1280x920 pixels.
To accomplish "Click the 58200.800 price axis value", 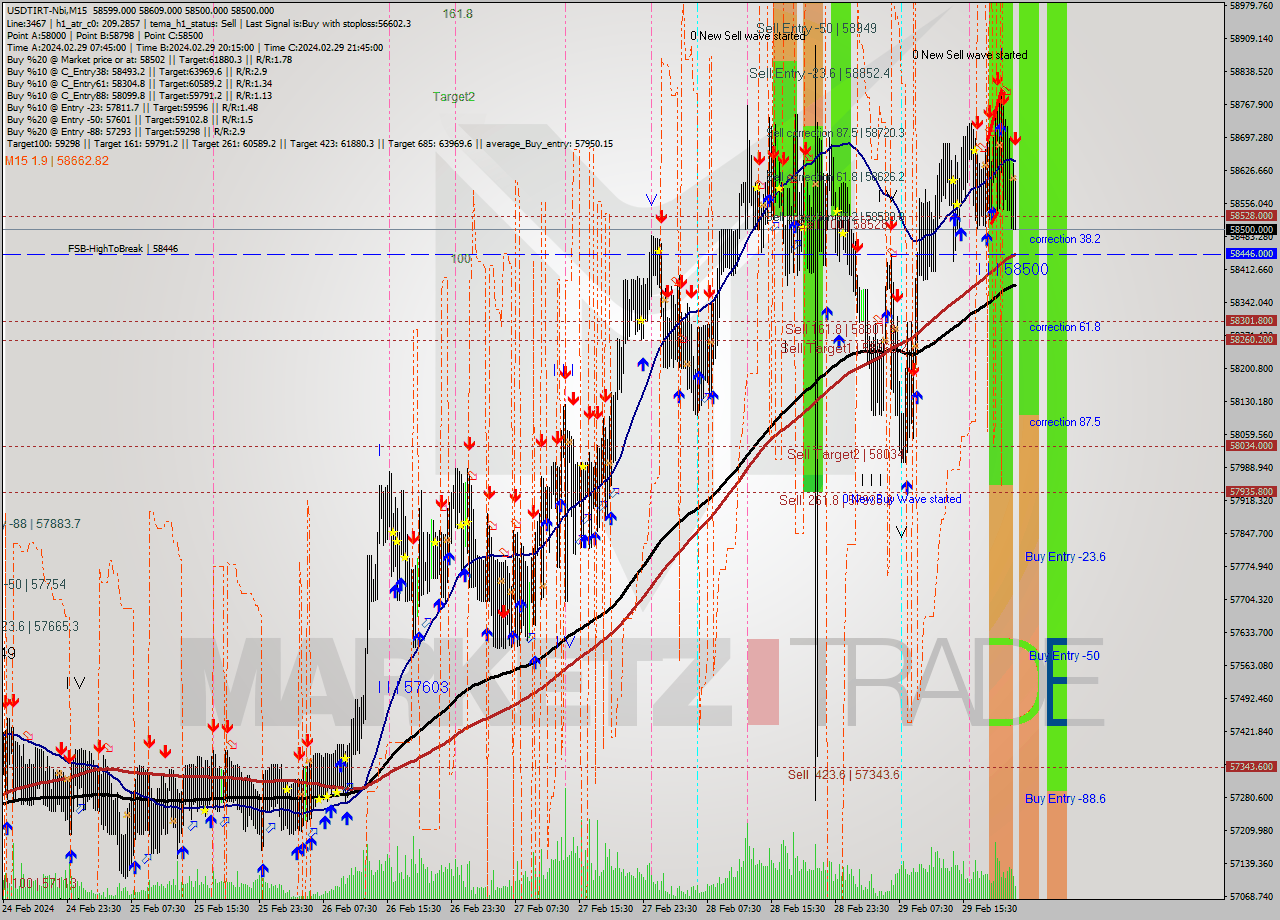I will tap(1251, 369).
